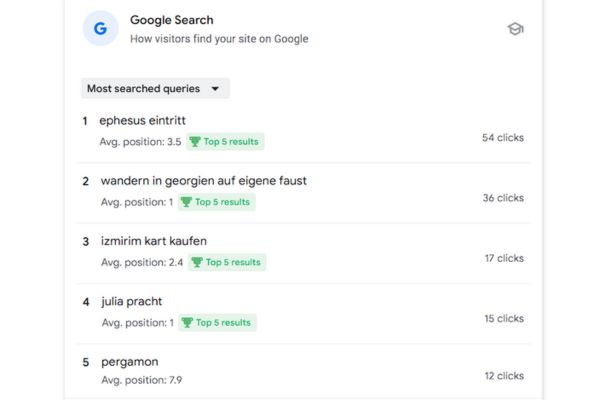600x400 pixels.
Task: Open the pergamon query
Action: tap(130, 362)
